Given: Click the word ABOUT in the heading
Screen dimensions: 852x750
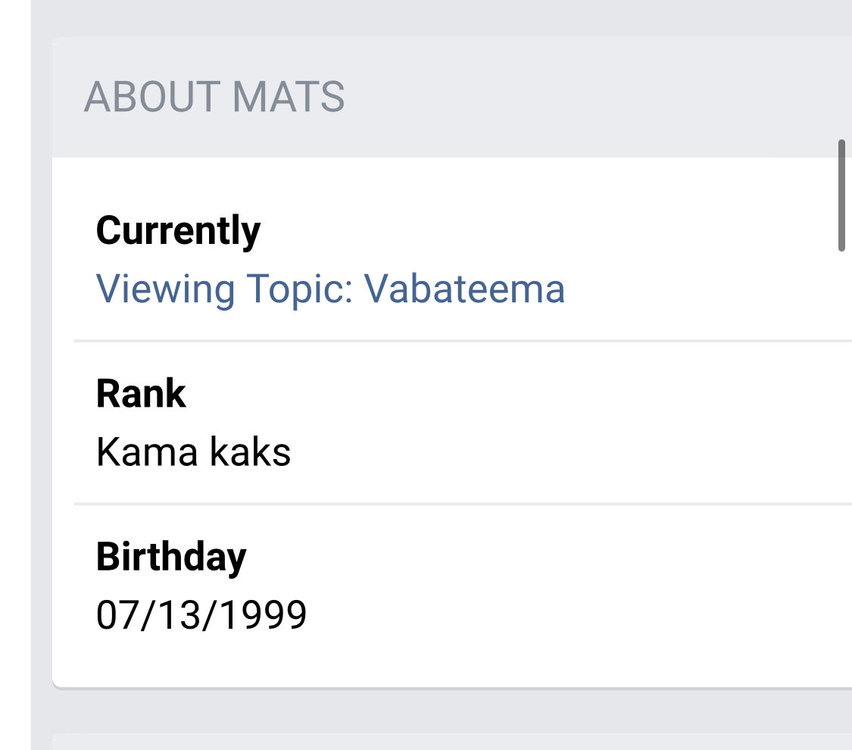Looking at the screenshot, I should pyautogui.click(x=152, y=98).
